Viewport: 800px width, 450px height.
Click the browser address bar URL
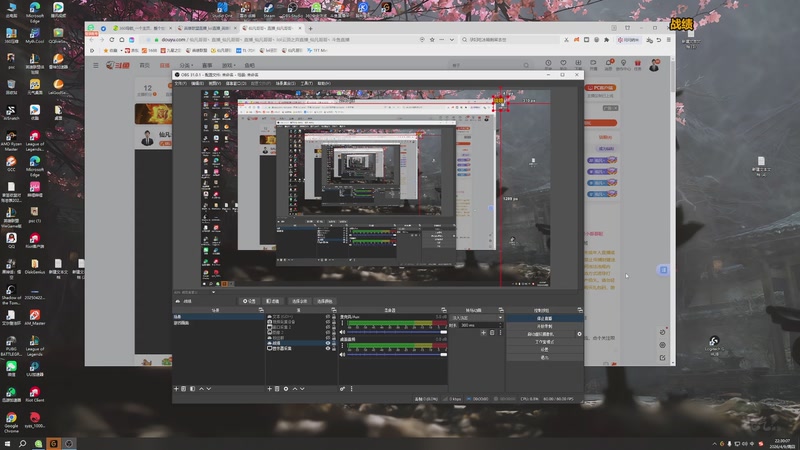tap(255, 39)
